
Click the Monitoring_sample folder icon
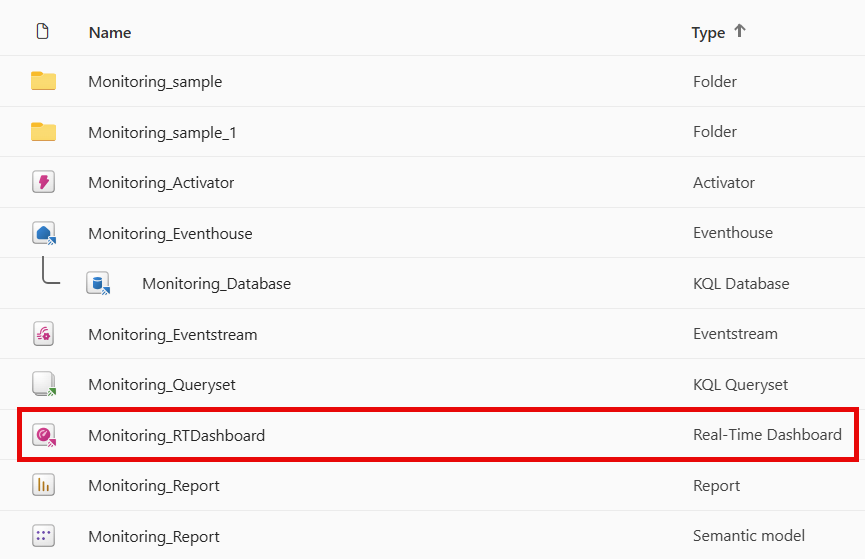43,81
